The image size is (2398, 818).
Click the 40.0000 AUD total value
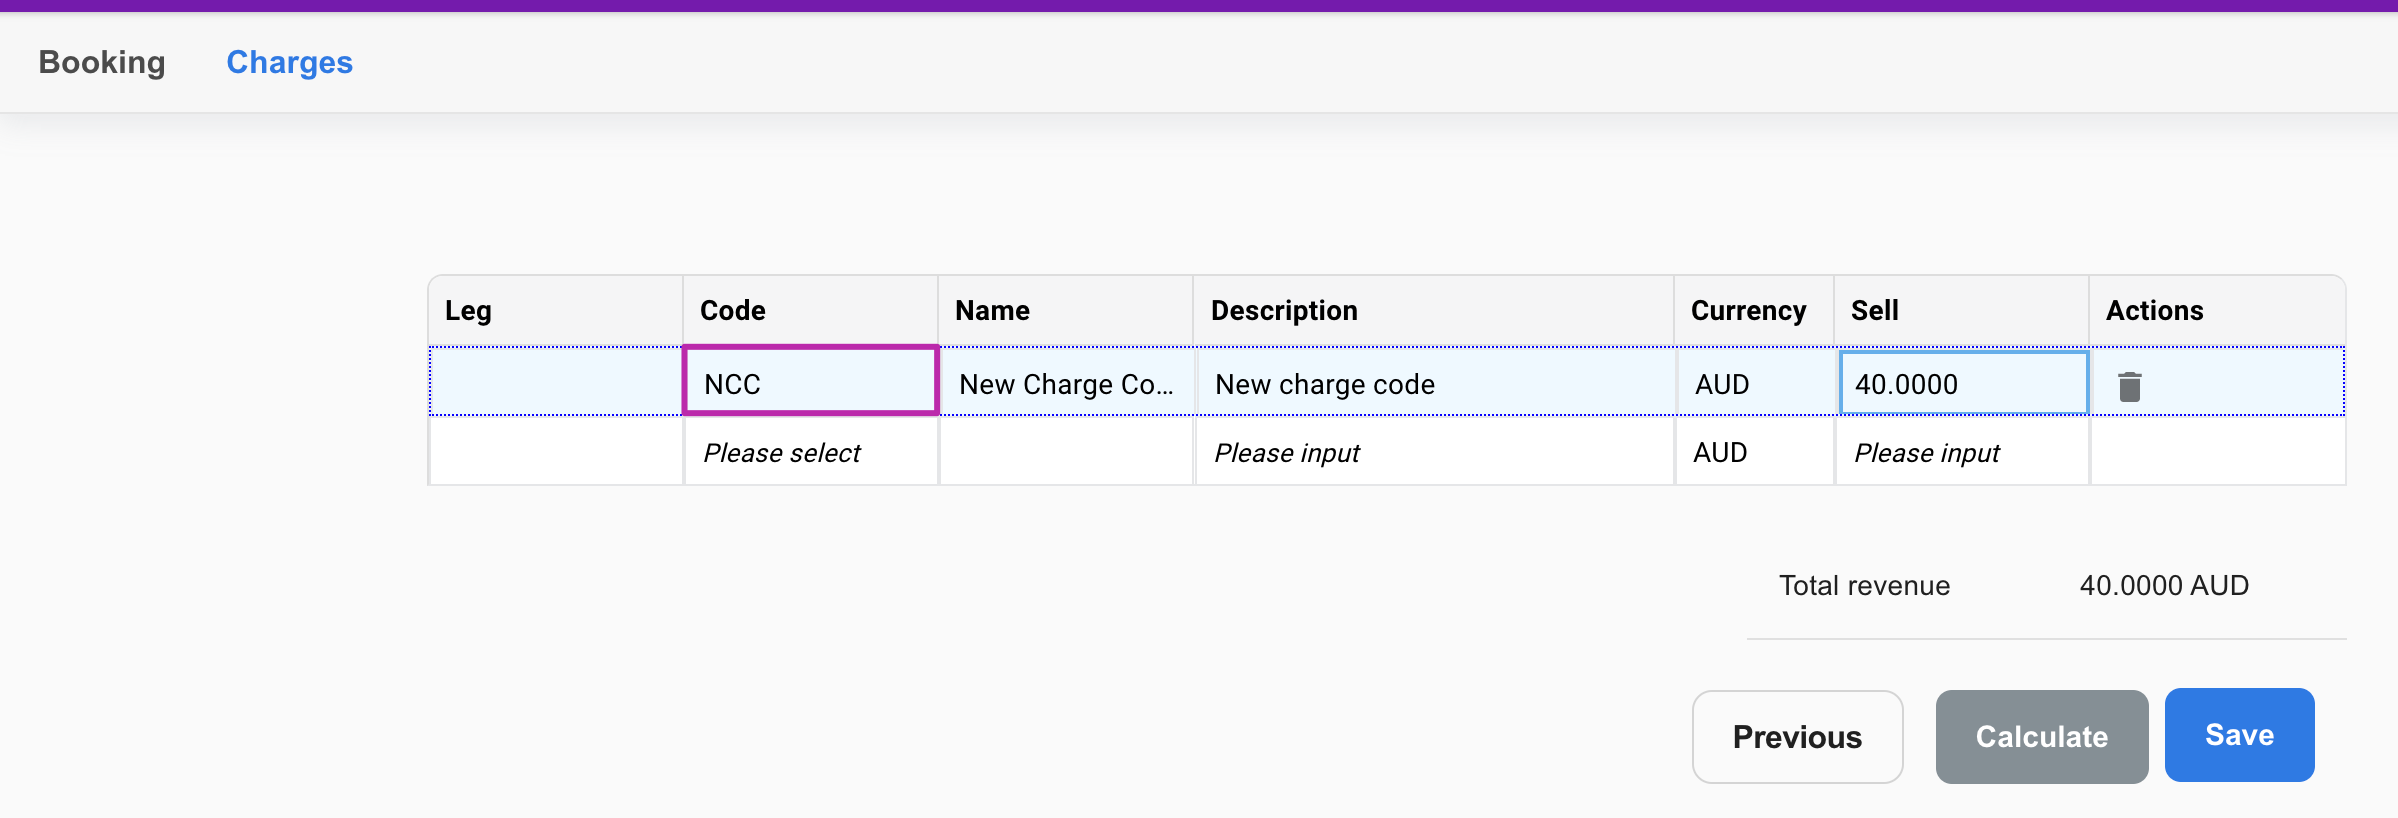tap(2164, 585)
